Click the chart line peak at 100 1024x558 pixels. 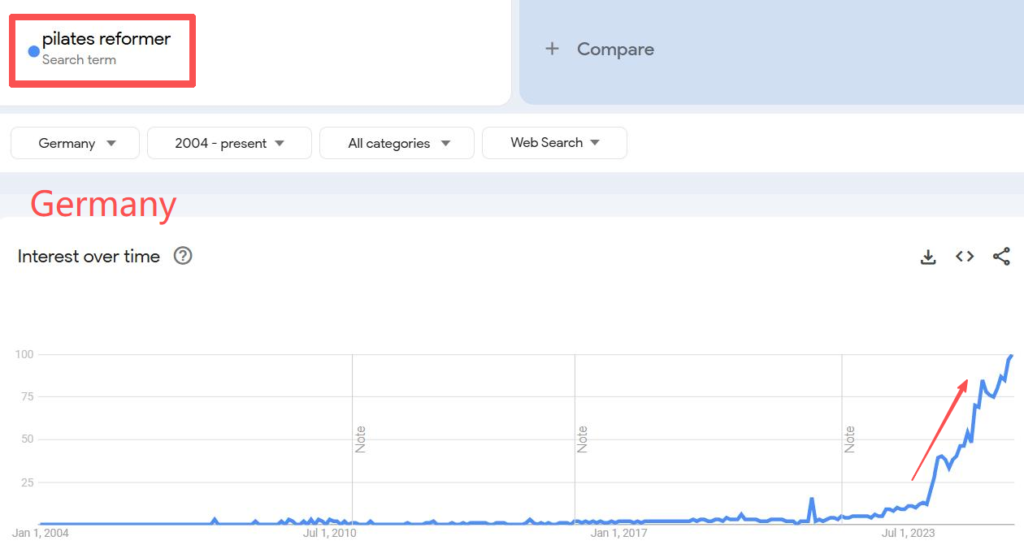1010,356
